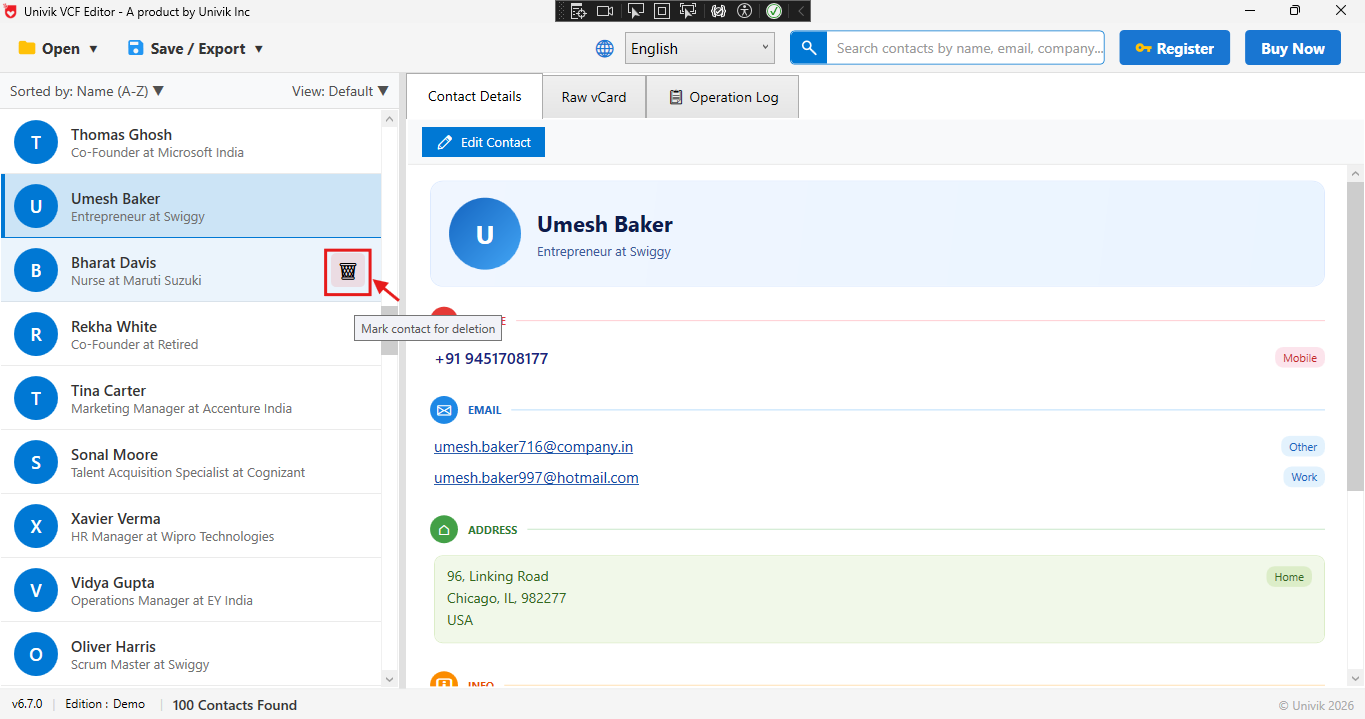Click the Home address type tag
Viewport: 1365px width, 719px height.
tap(1289, 577)
